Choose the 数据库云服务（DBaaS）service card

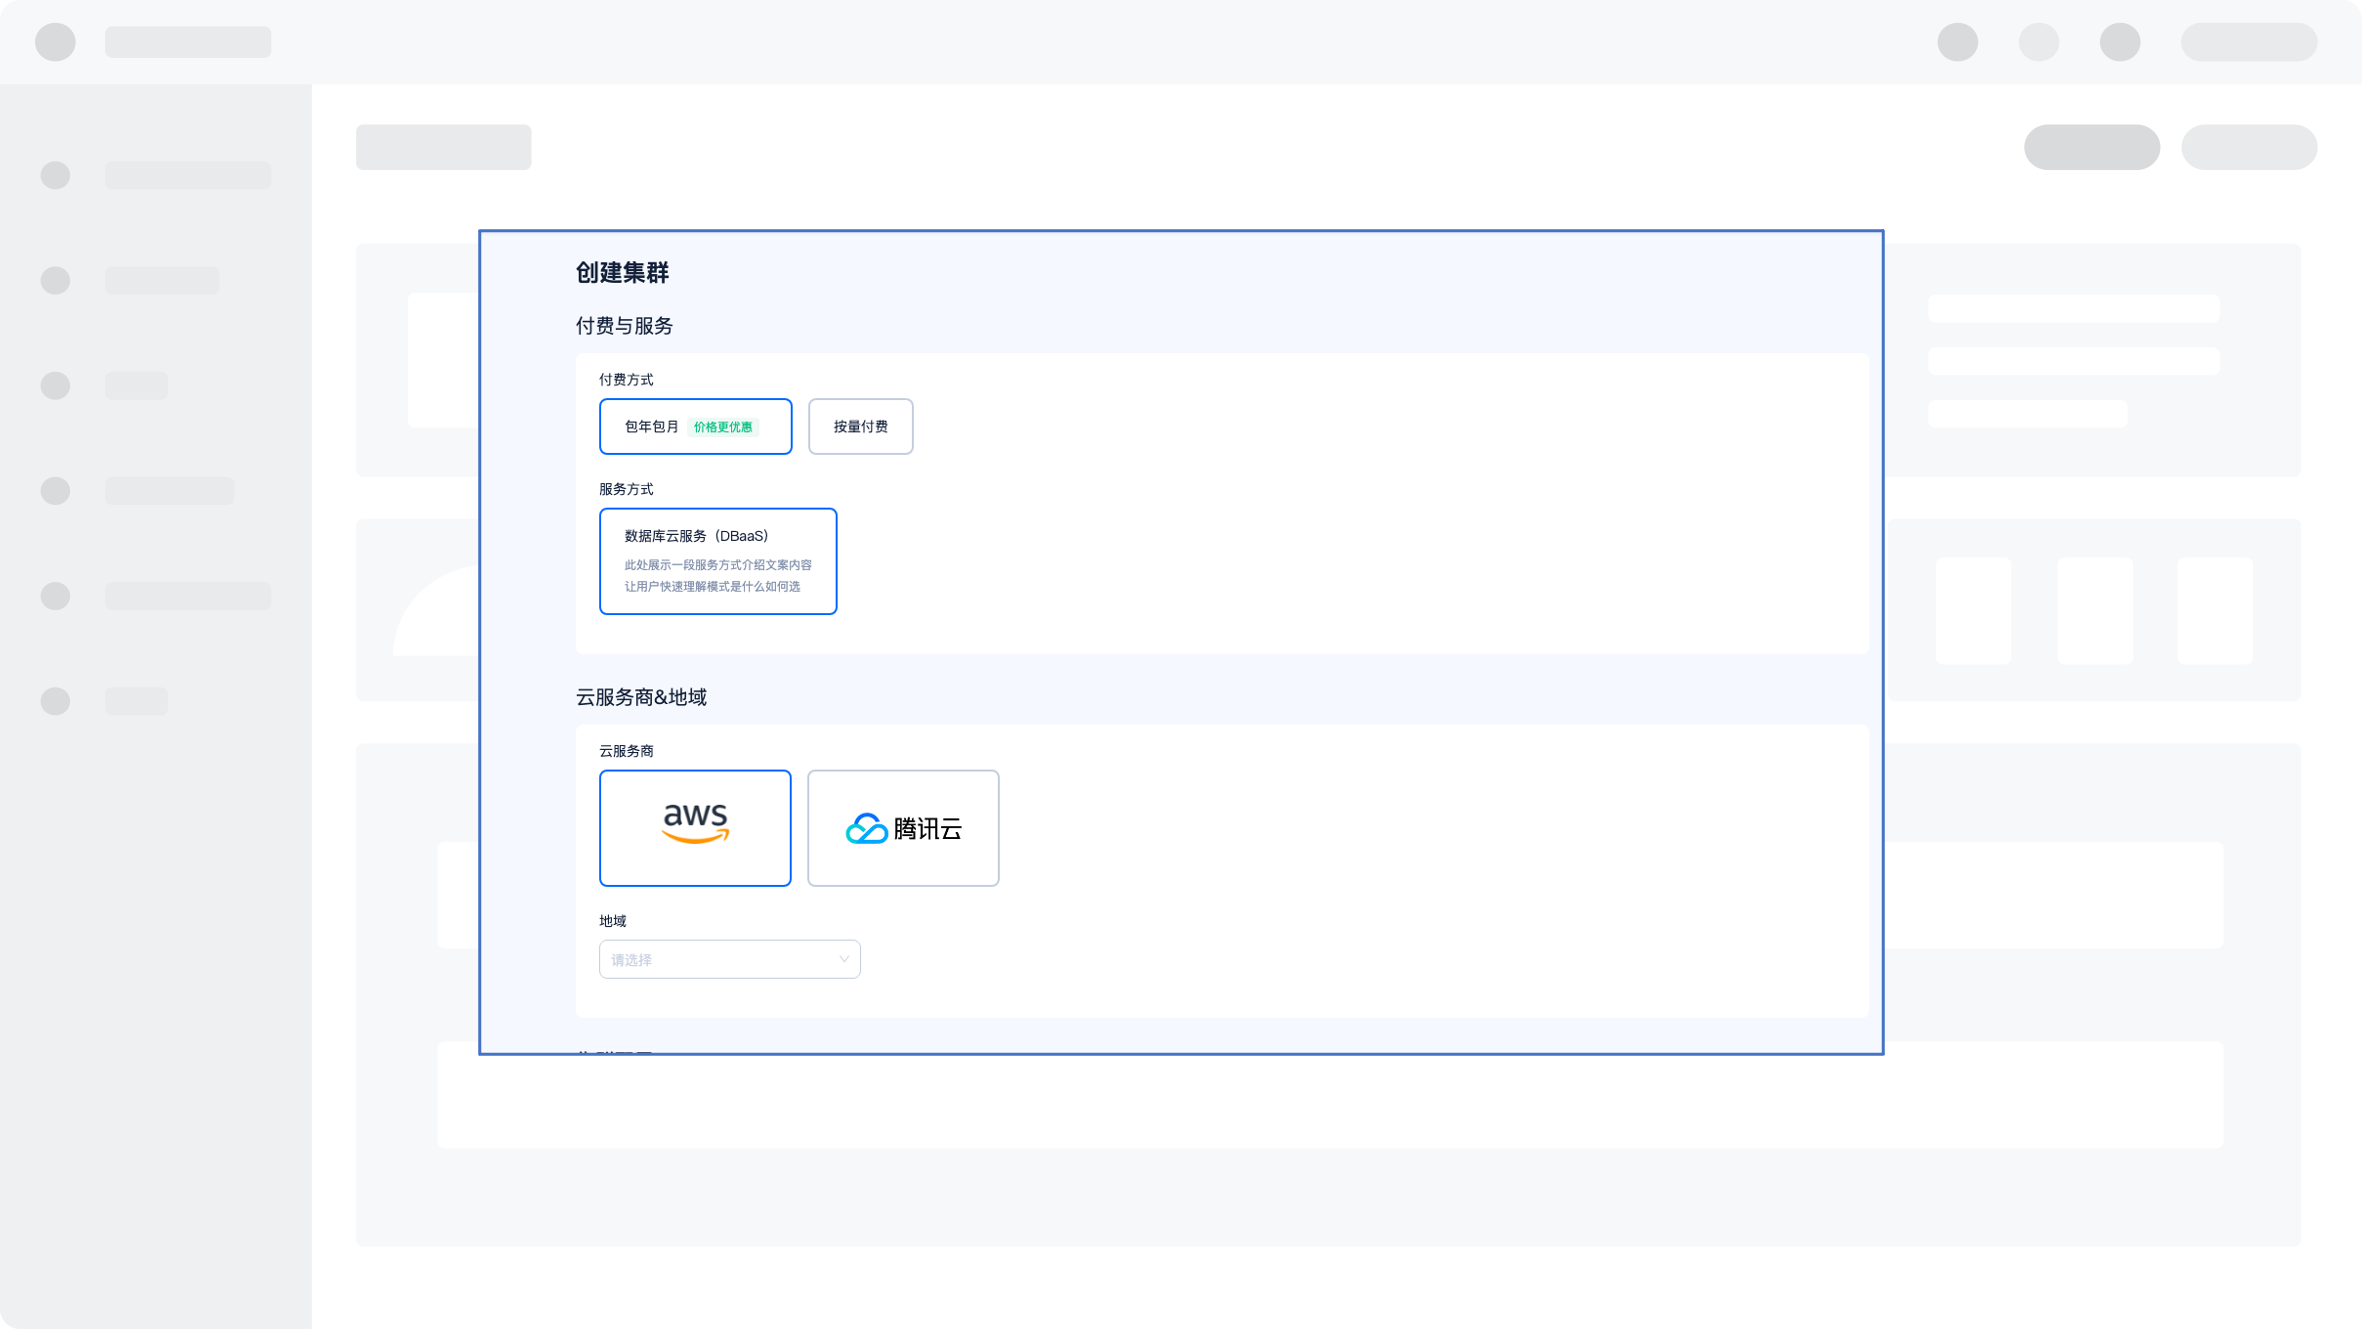(x=717, y=560)
